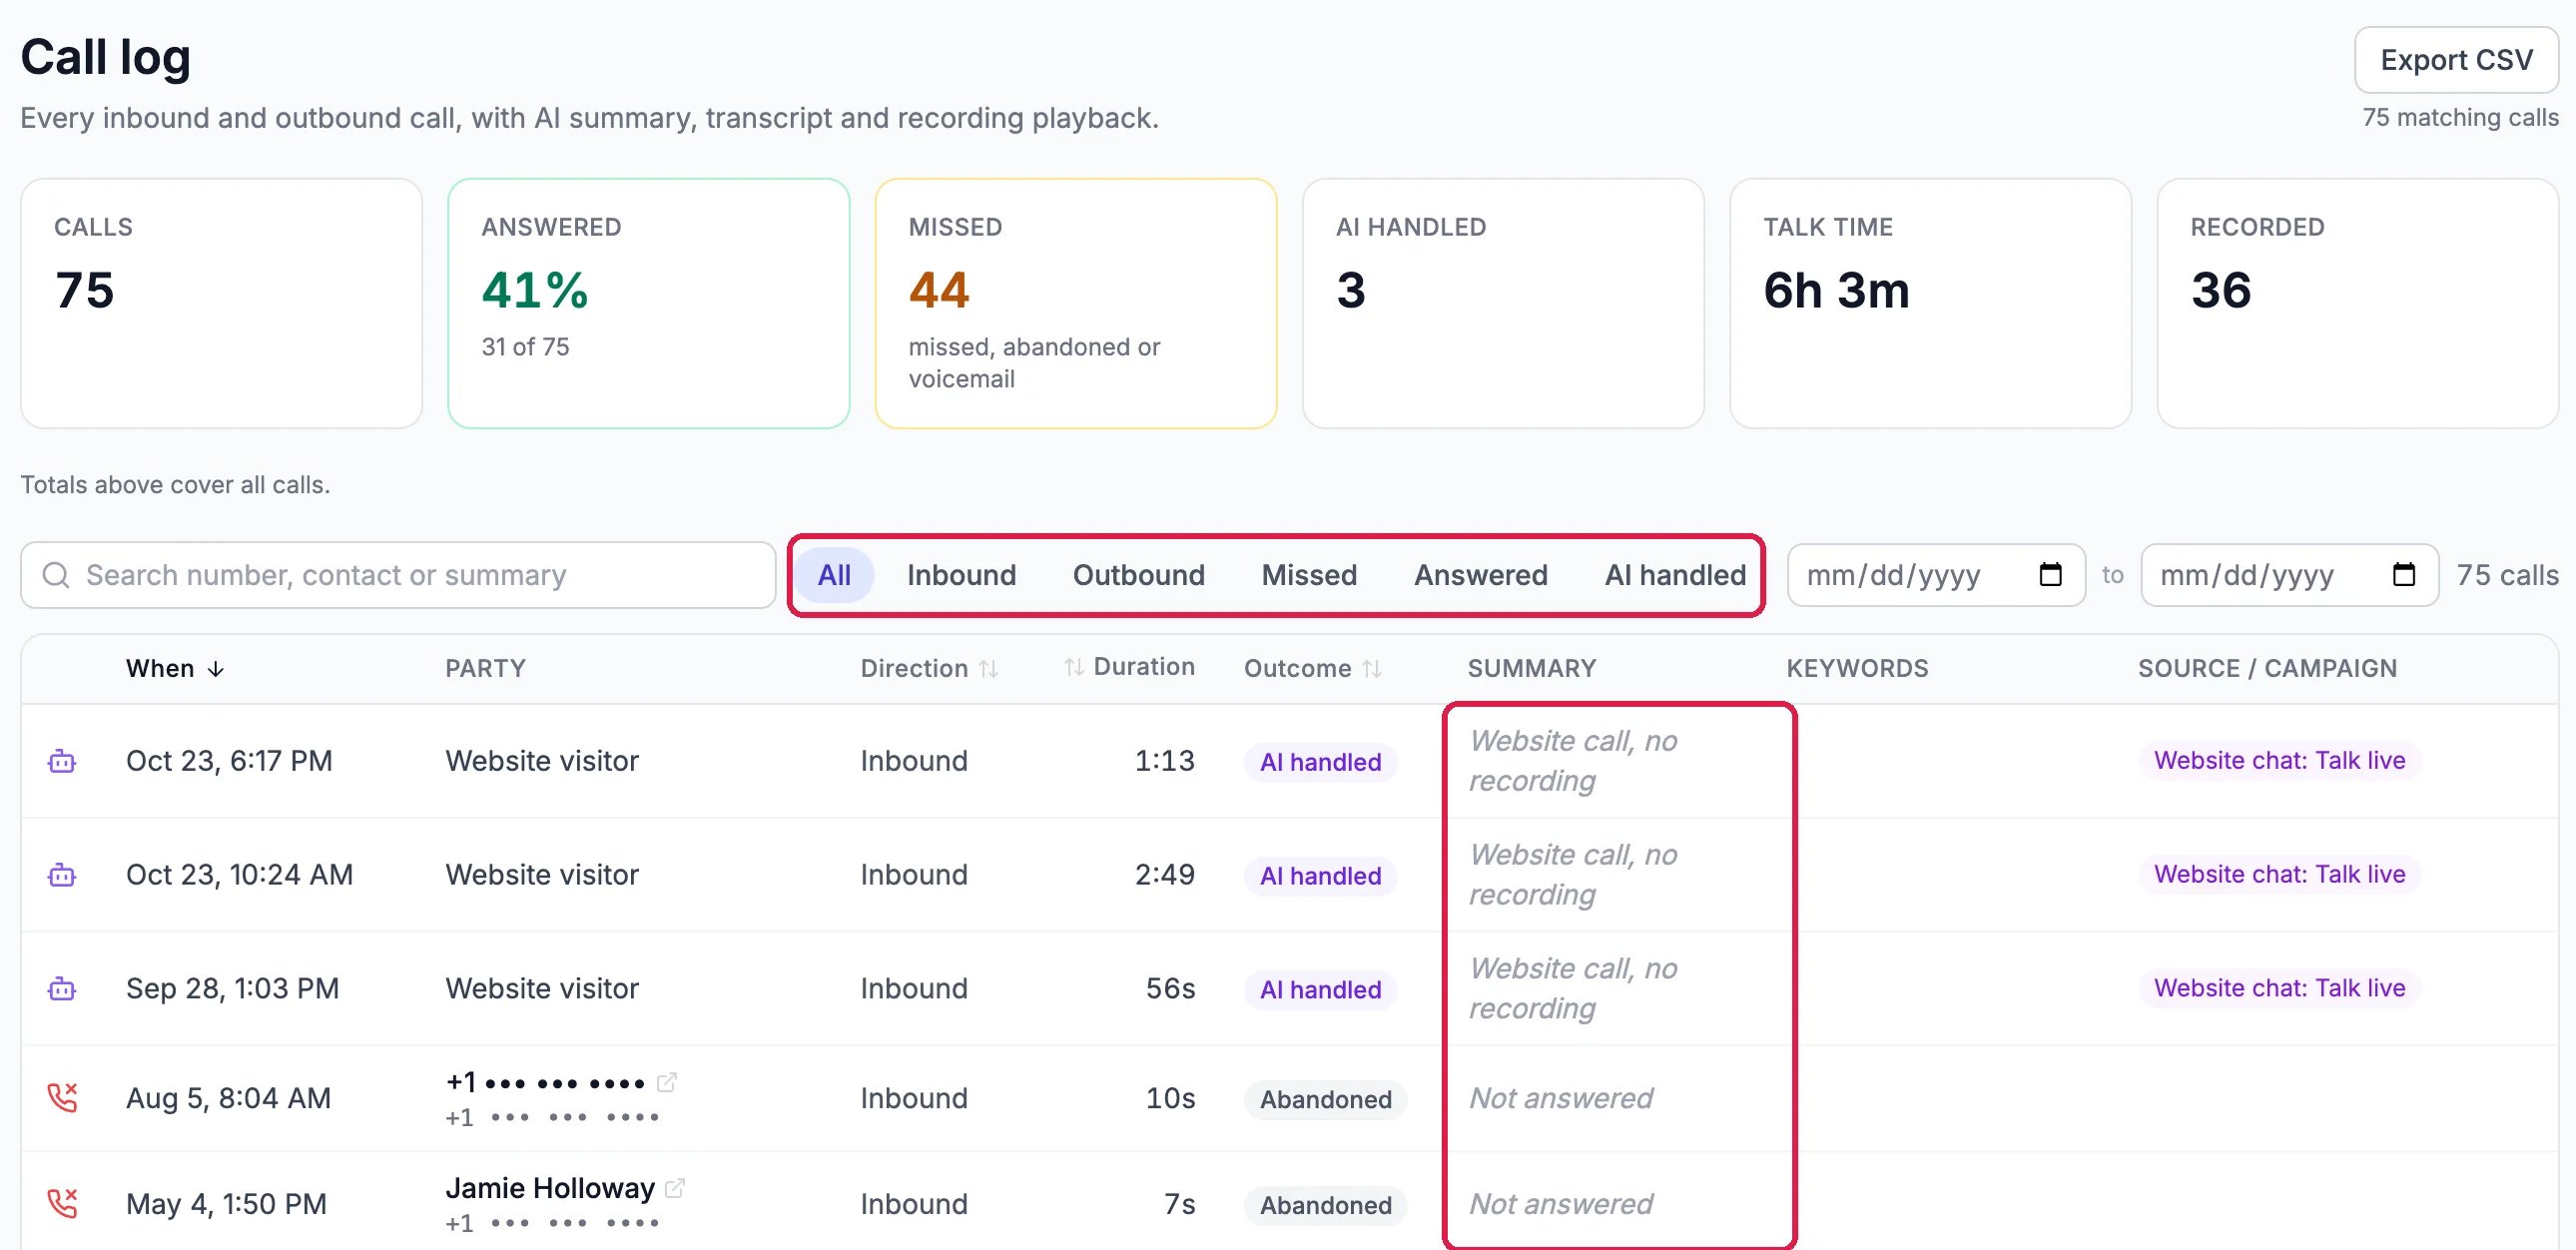The height and width of the screenshot is (1250, 2576).
Task: Switch to the Inbound filter tab
Action: pos(961,575)
